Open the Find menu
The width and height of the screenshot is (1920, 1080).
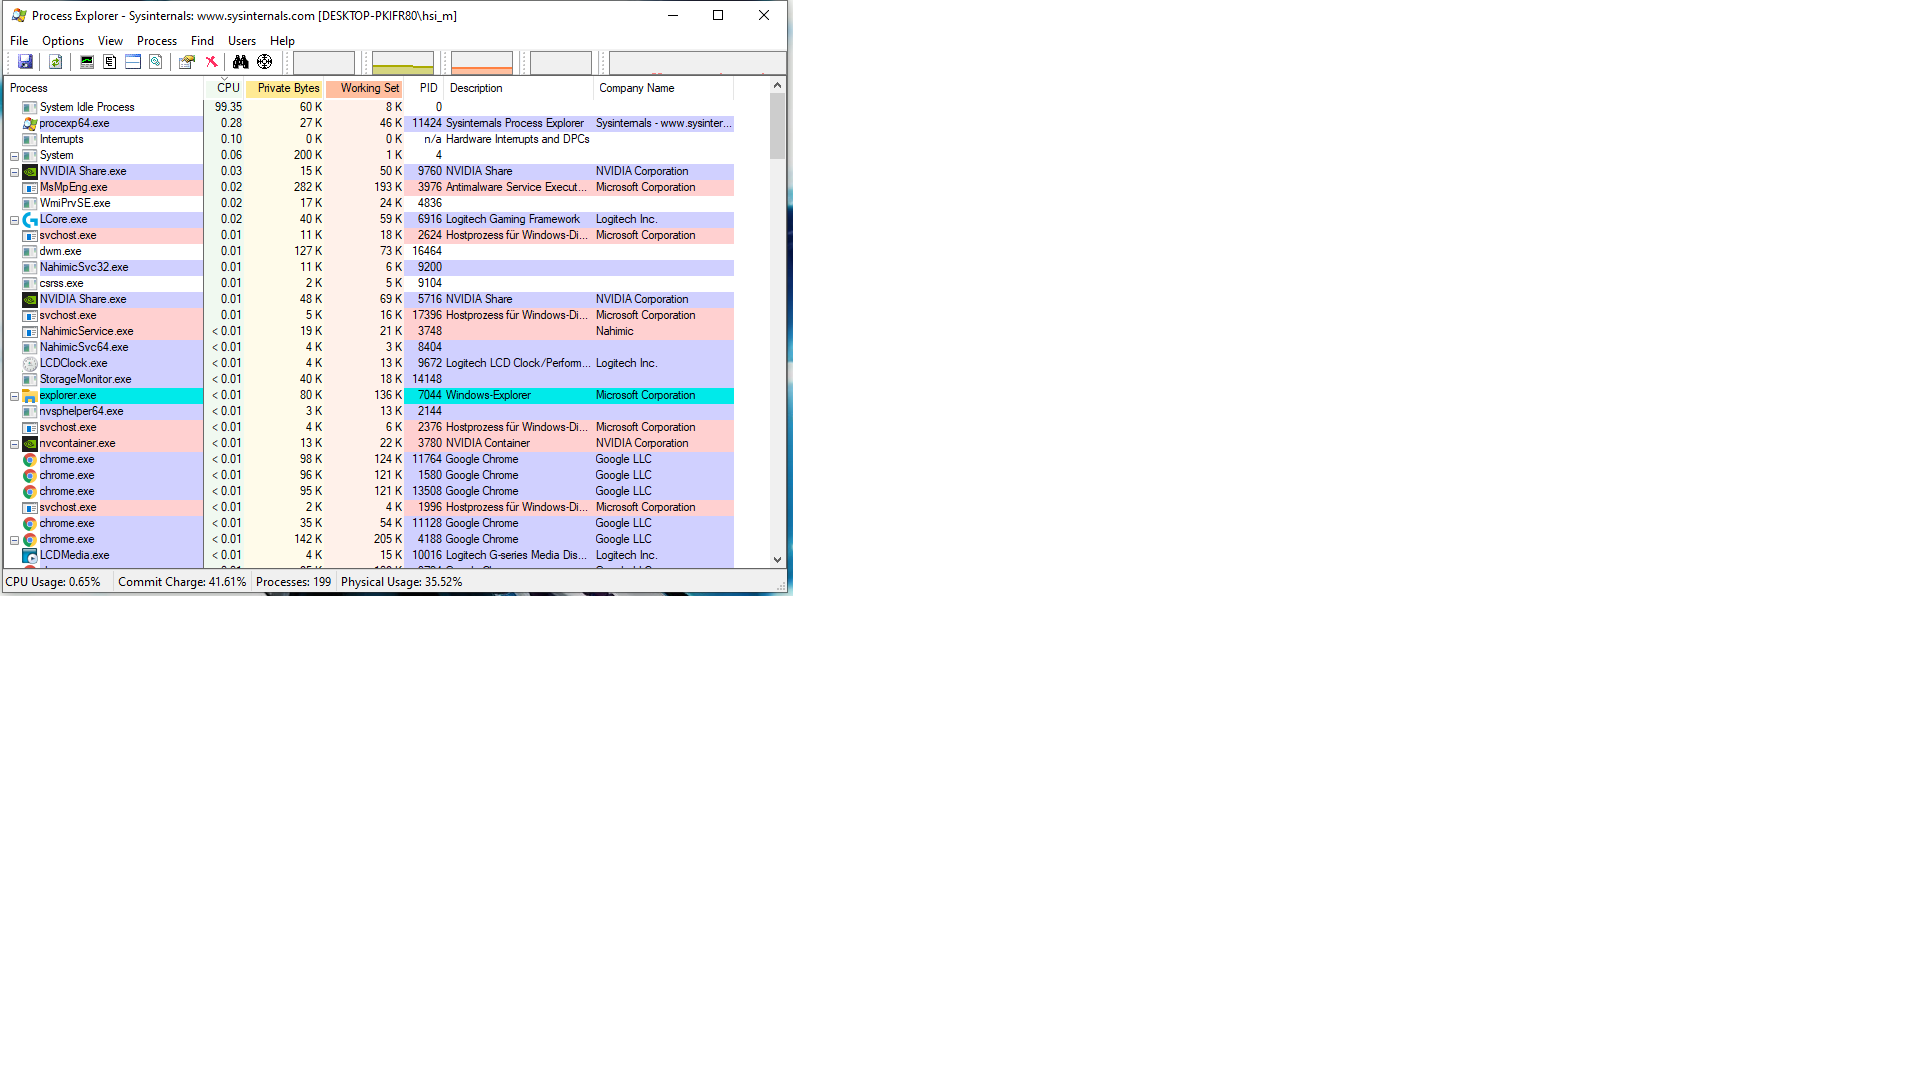tap(202, 41)
